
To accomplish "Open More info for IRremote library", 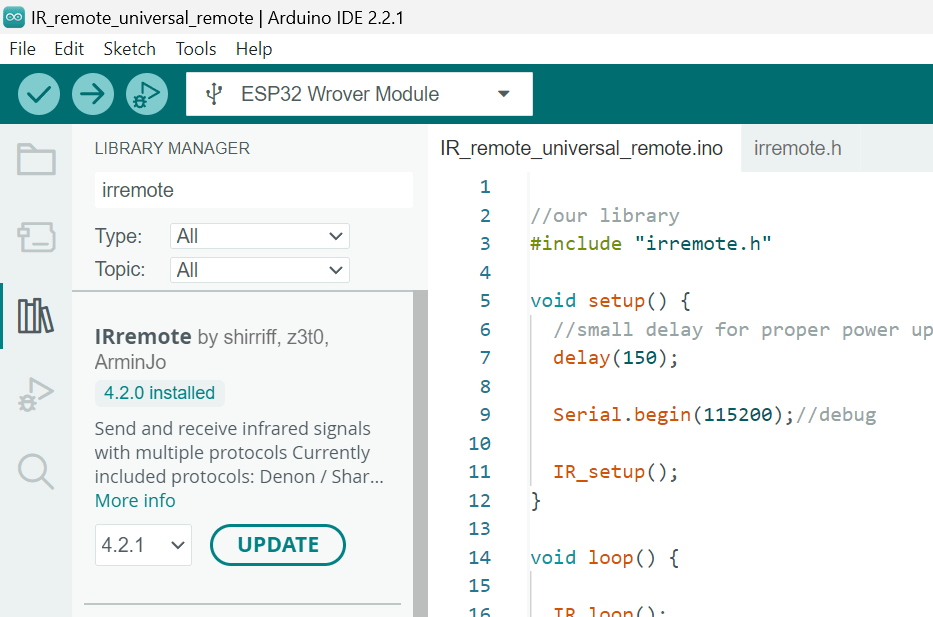I will 134,500.
